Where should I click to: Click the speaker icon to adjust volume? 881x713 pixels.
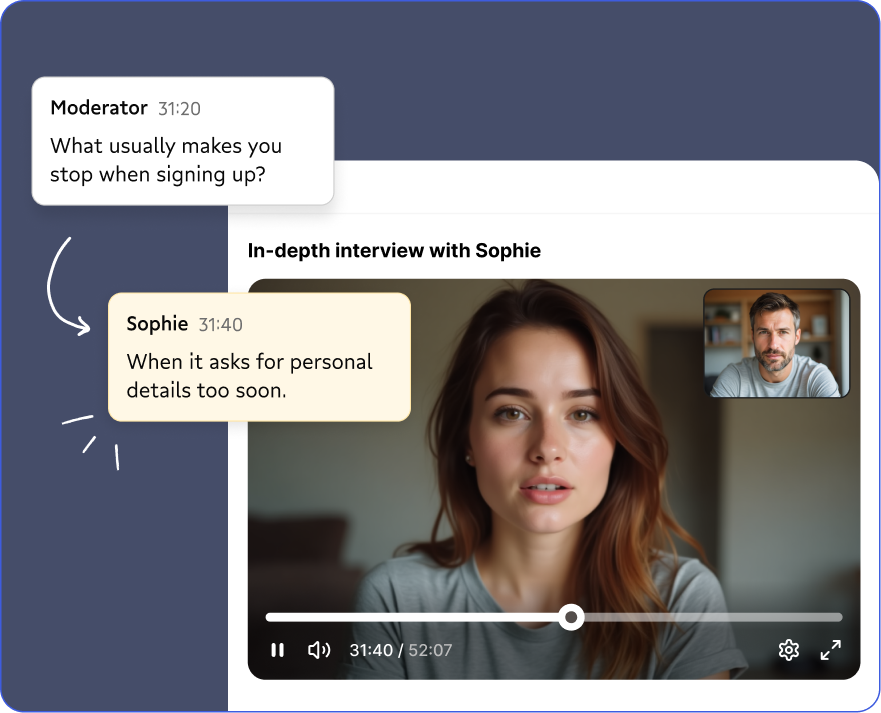point(318,650)
